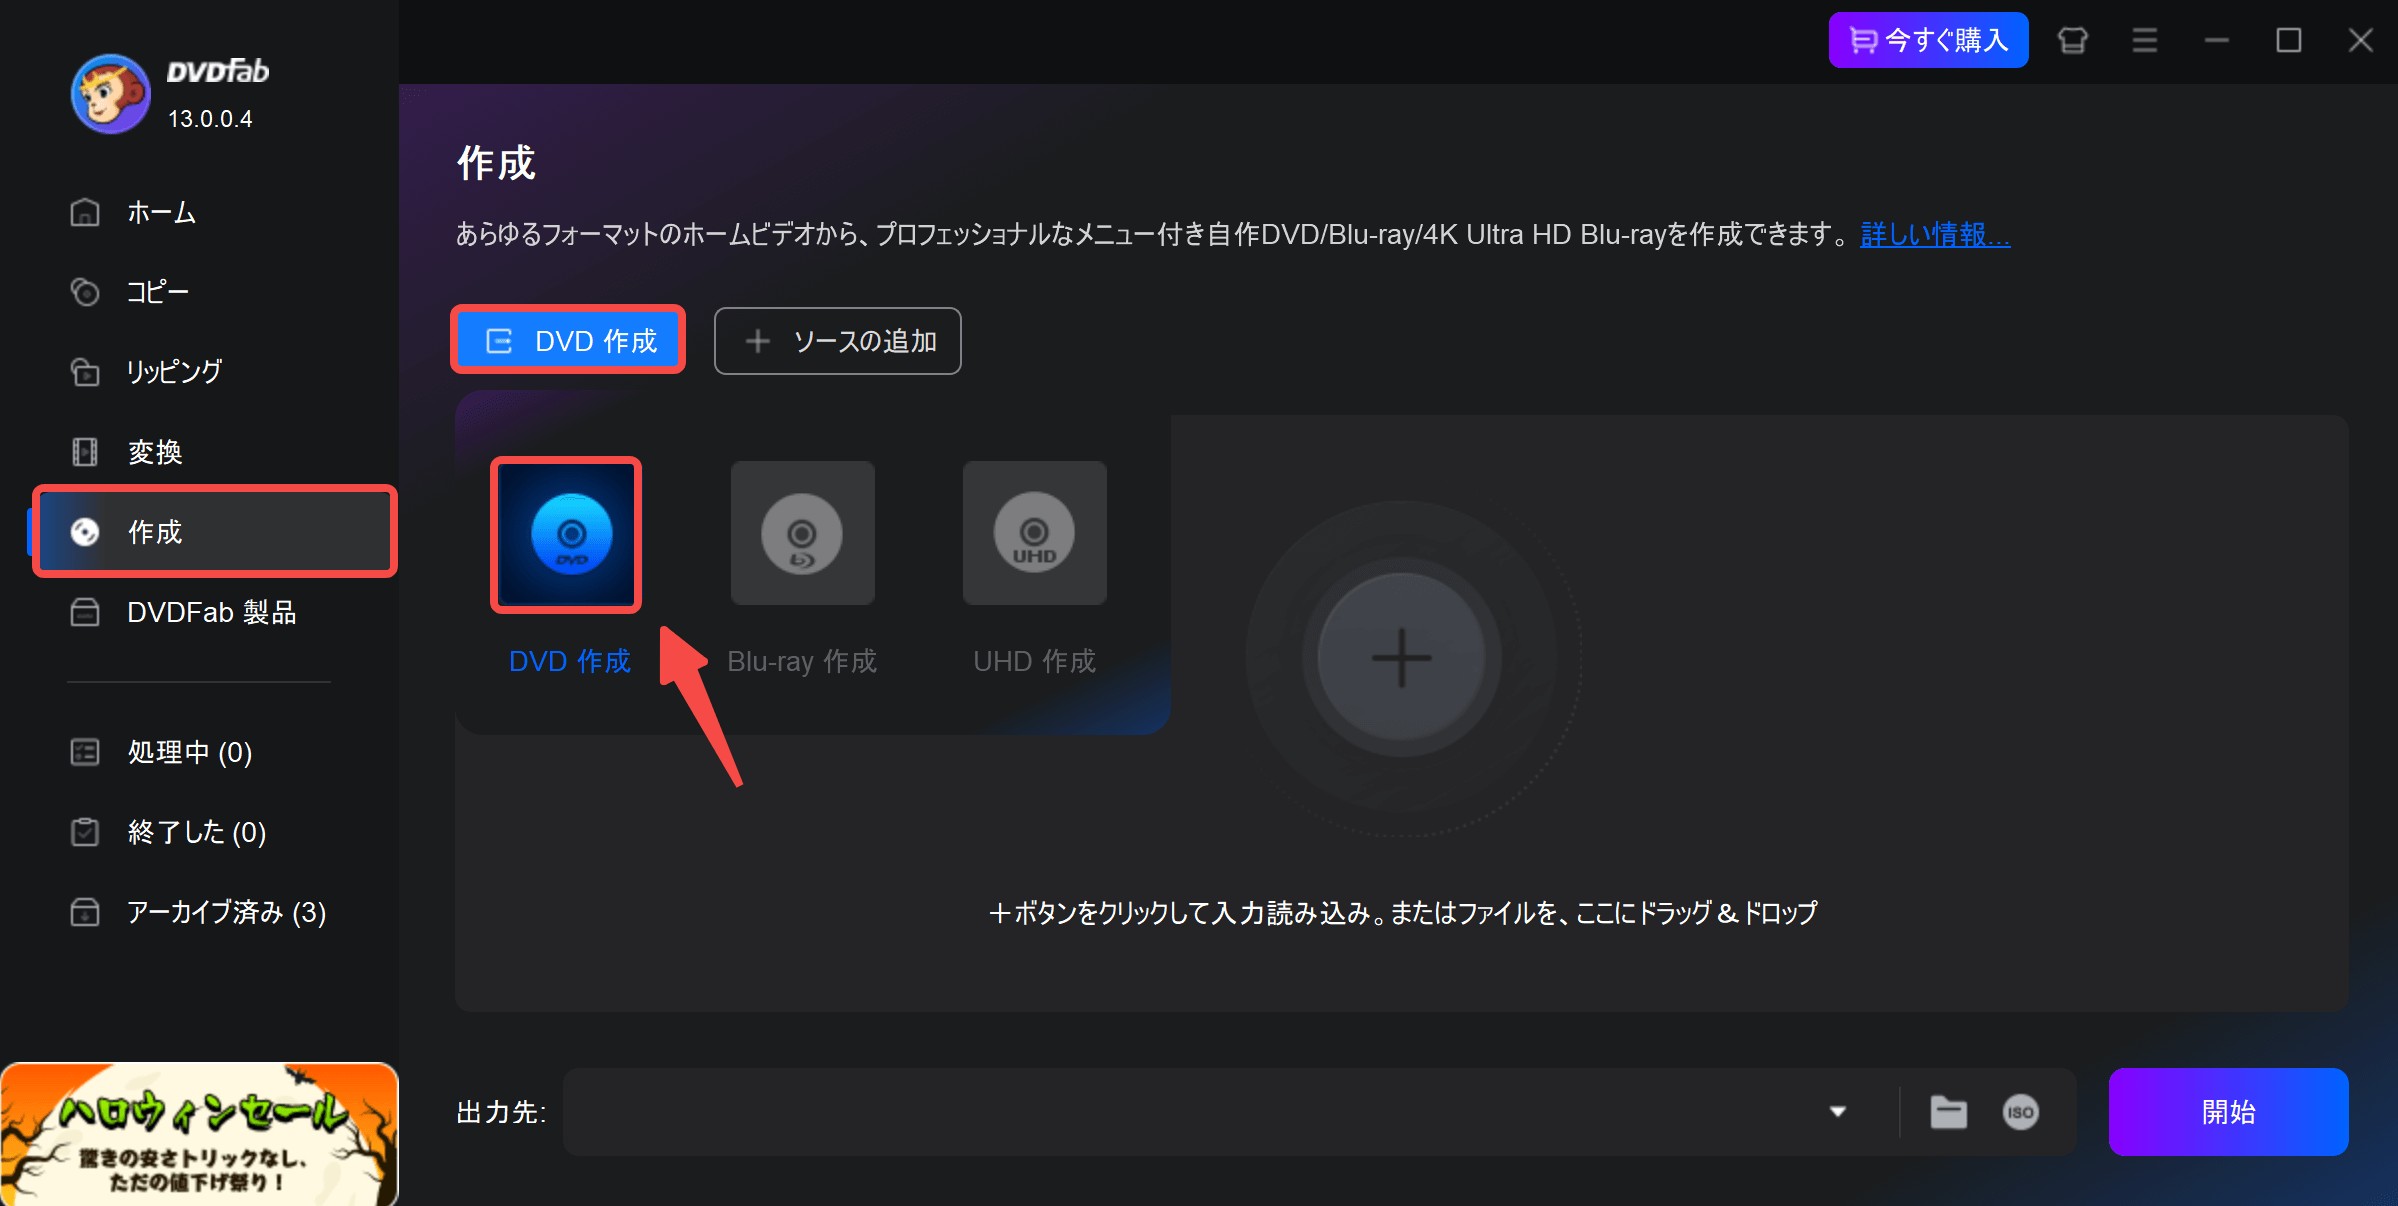This screenshot has width=2398, height=1206.
Task: Close the DVDFab window
Action: click(x=2361, y=40)
